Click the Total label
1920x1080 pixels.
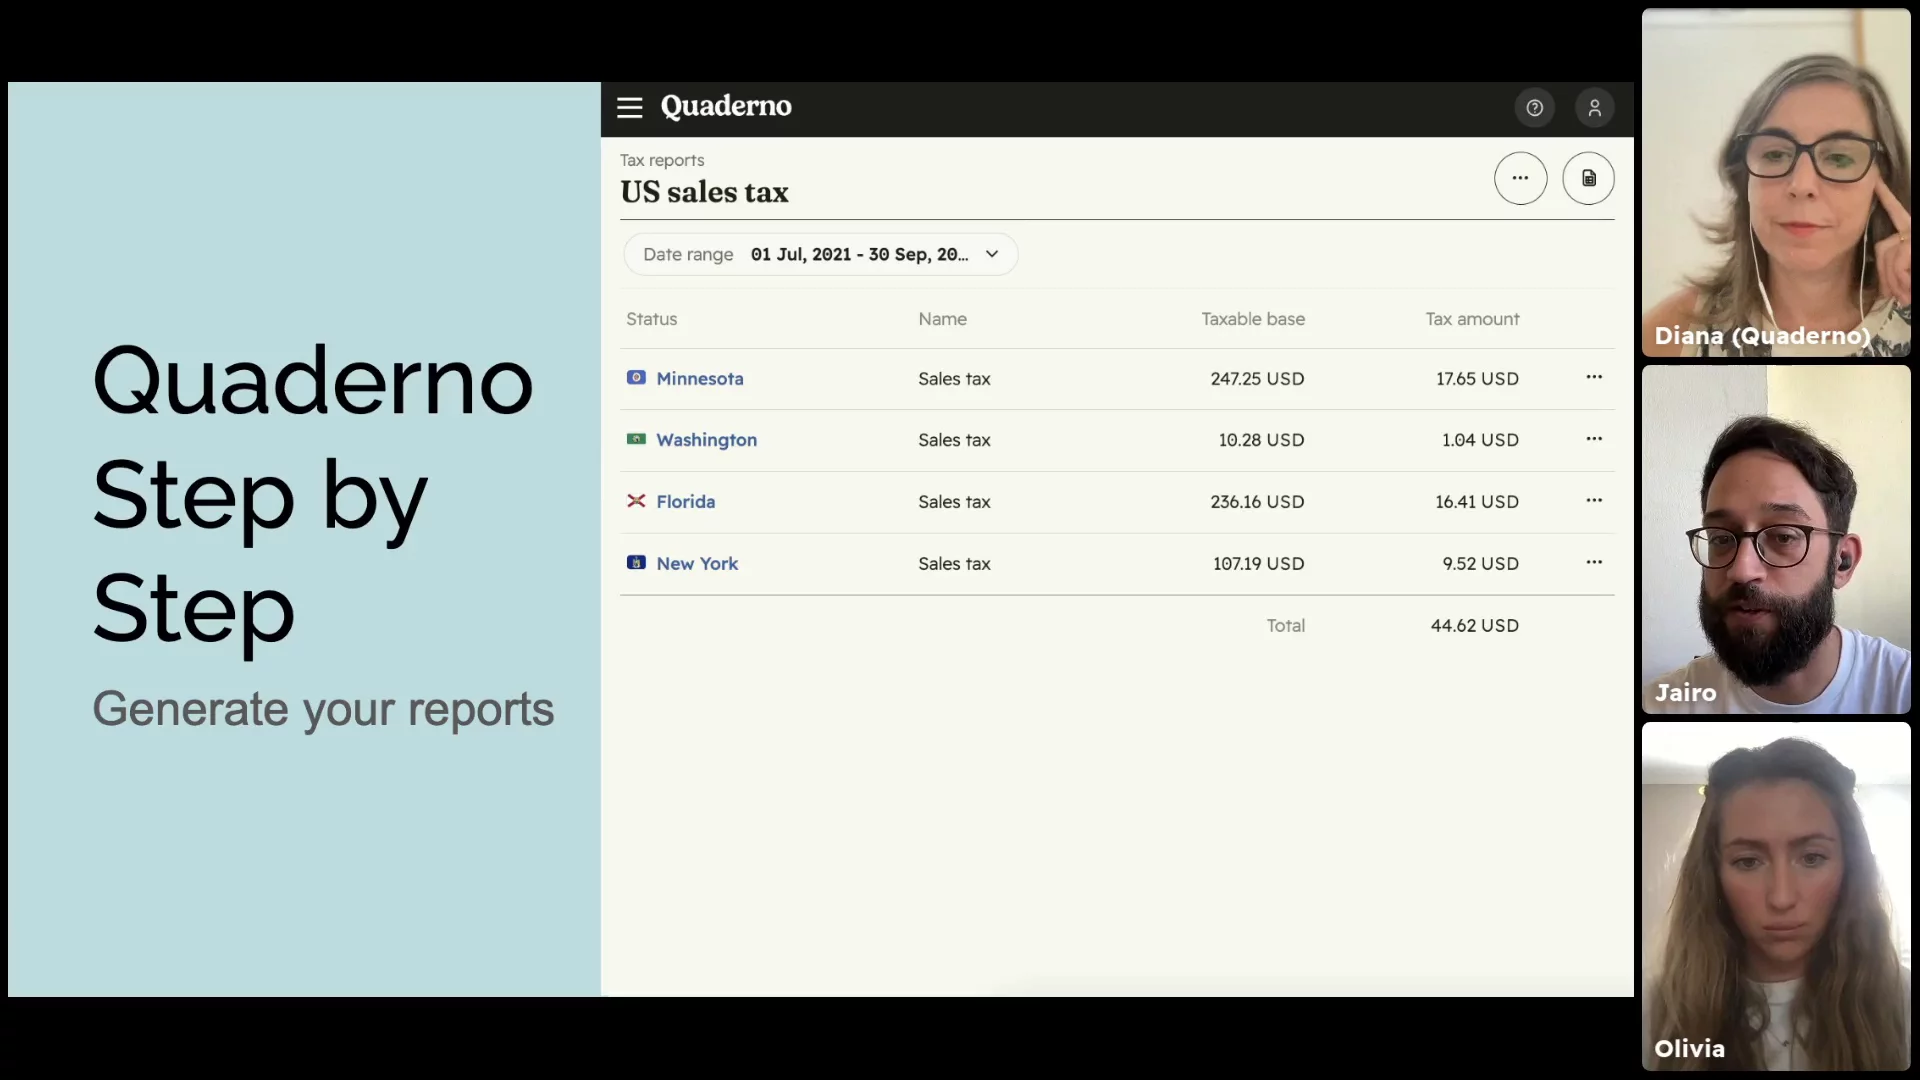(x=1285, y=626)
